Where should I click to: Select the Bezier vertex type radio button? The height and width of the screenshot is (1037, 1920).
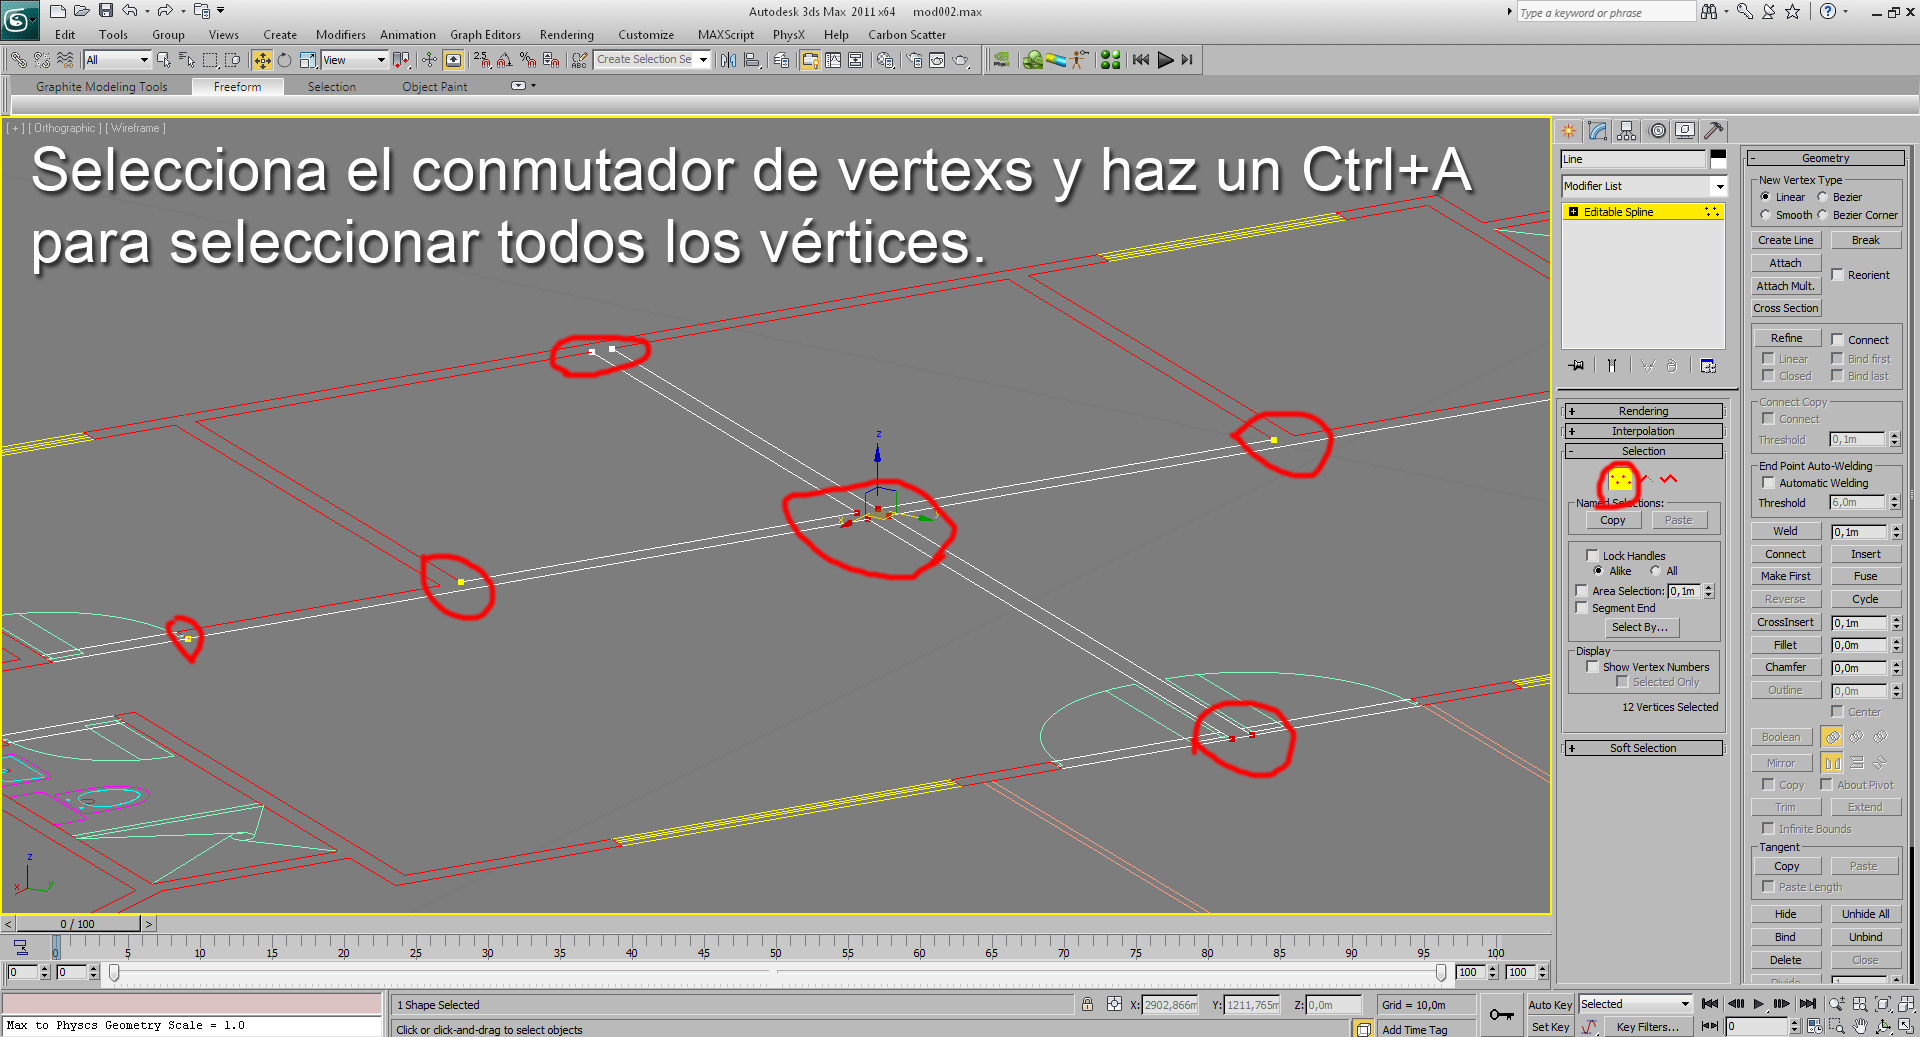(1823, 197)
